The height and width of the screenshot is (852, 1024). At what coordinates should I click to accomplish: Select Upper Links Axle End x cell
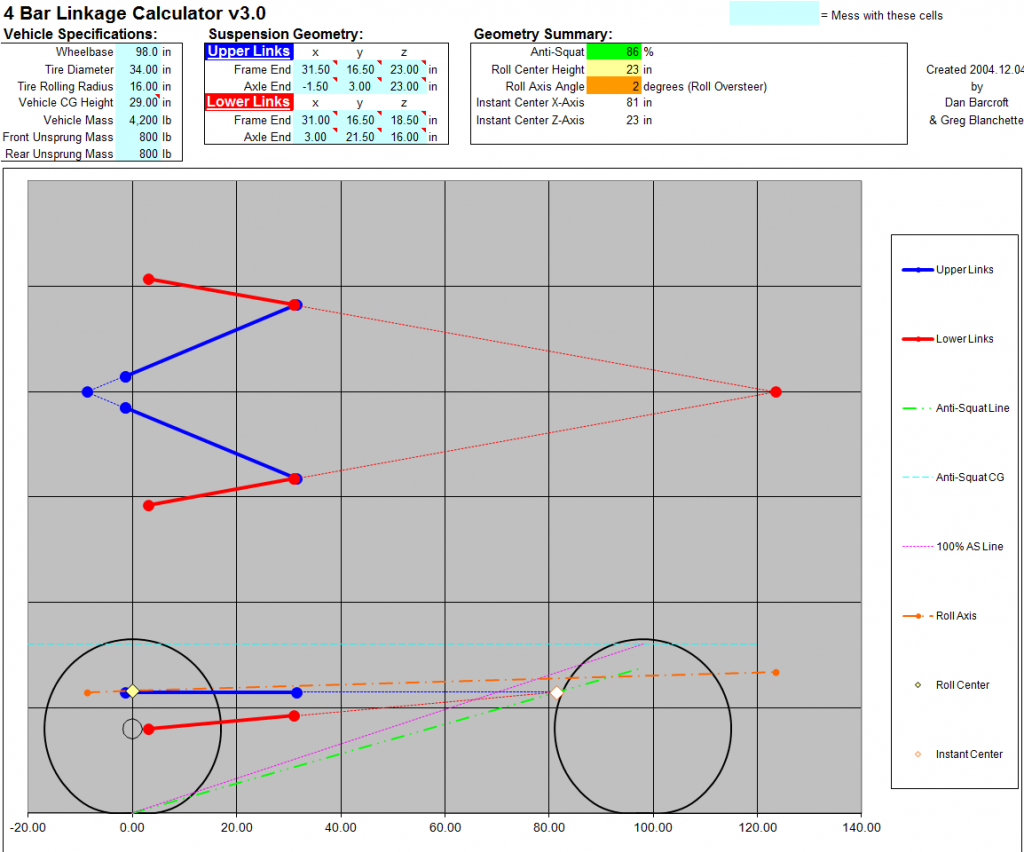tap(316, 86)
